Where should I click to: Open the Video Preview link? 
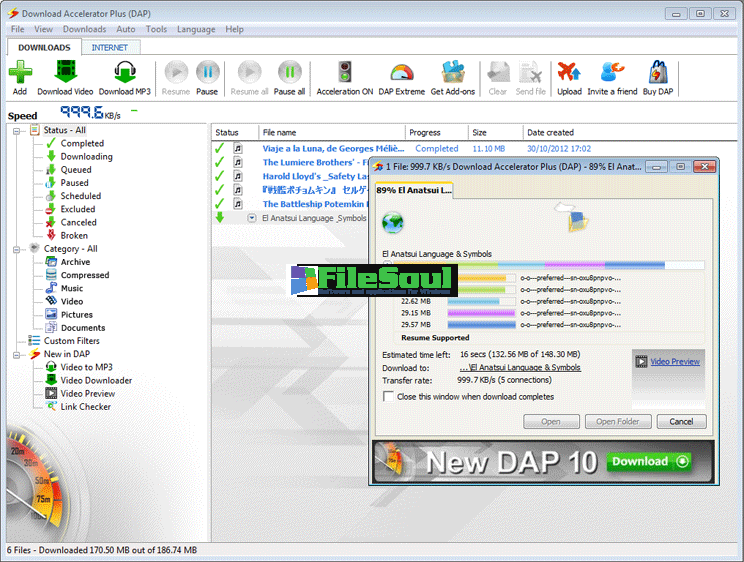point(675,361)
